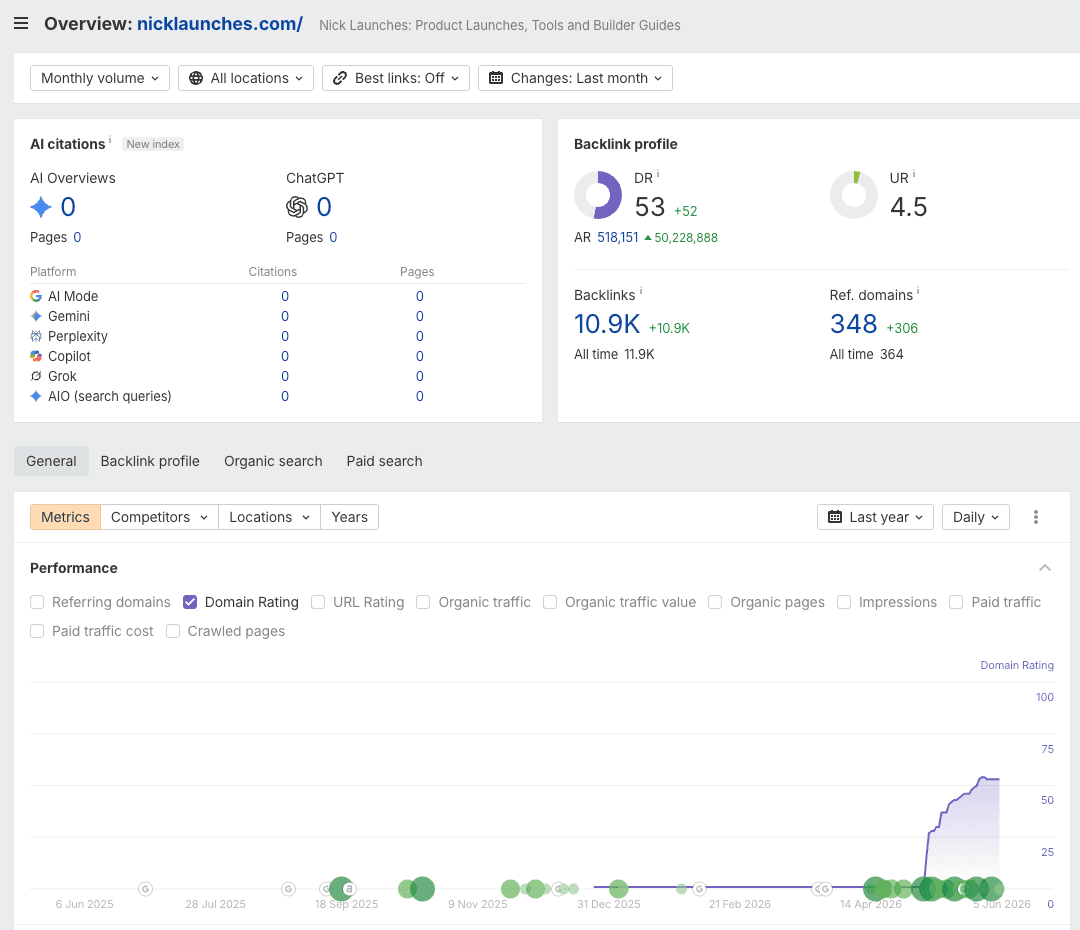The height and width of the screenshot is (930, 1080).
Task: Select the General tab
Action: click(x=52, y=461)
